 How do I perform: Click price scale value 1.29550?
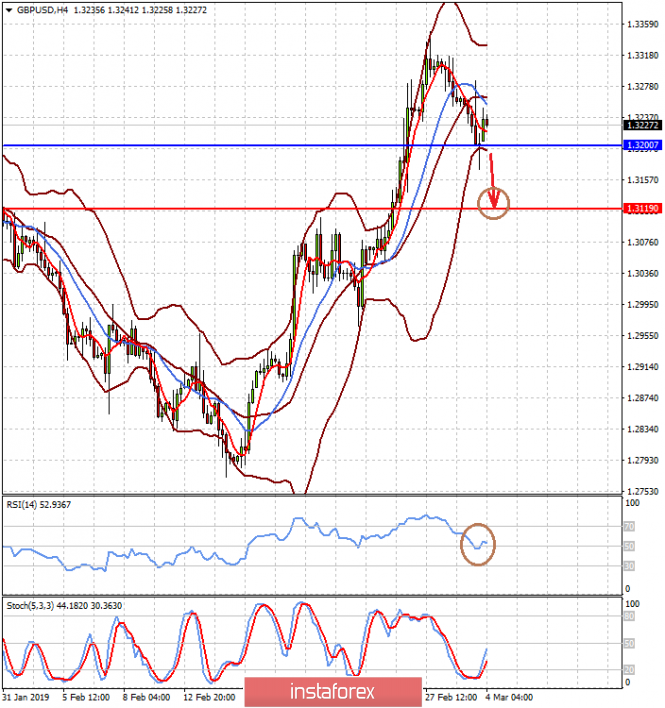(643, 336)
